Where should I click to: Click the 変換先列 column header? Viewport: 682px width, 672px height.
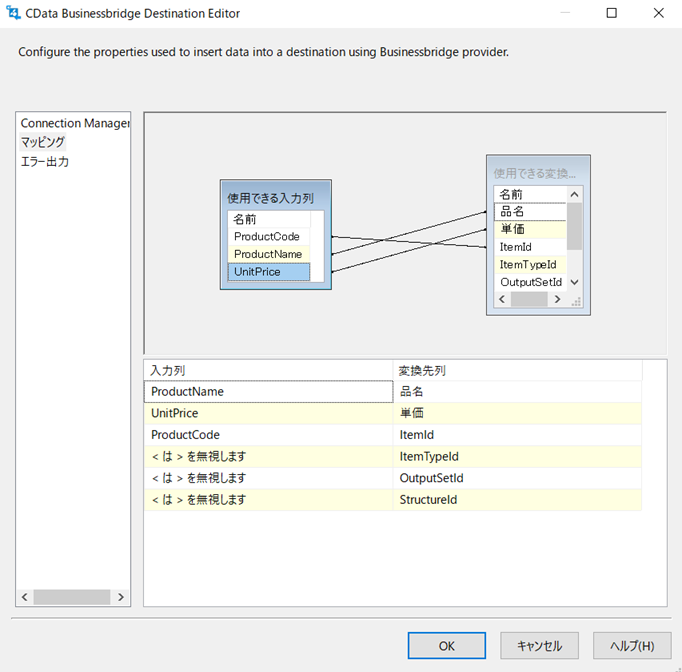[x=518, y=371]
